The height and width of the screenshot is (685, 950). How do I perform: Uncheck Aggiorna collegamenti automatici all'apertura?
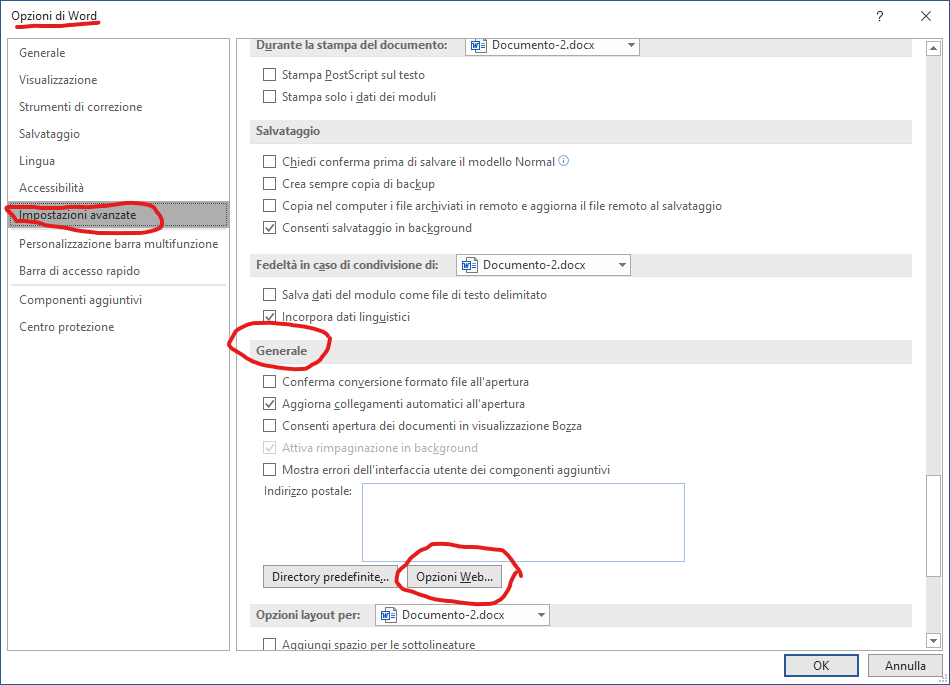[x=270, y=404]
